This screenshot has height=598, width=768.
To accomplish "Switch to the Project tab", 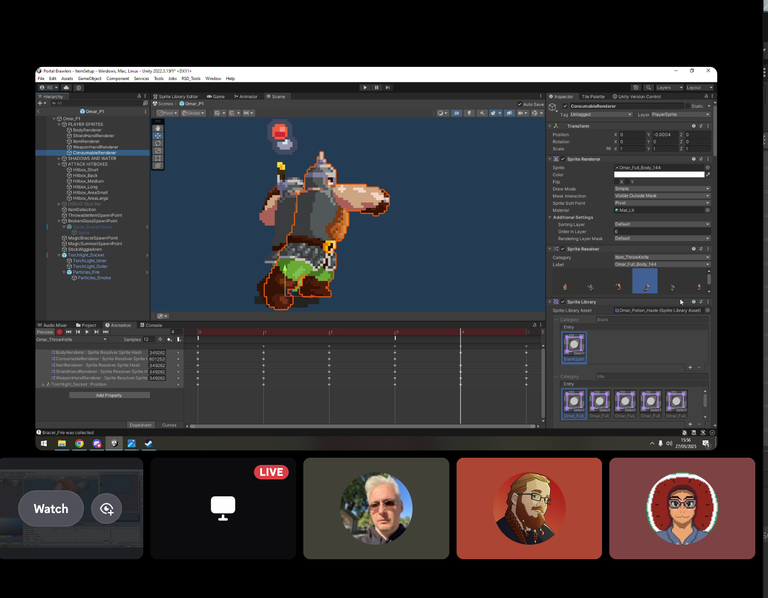I will click(x=86, y=325).
